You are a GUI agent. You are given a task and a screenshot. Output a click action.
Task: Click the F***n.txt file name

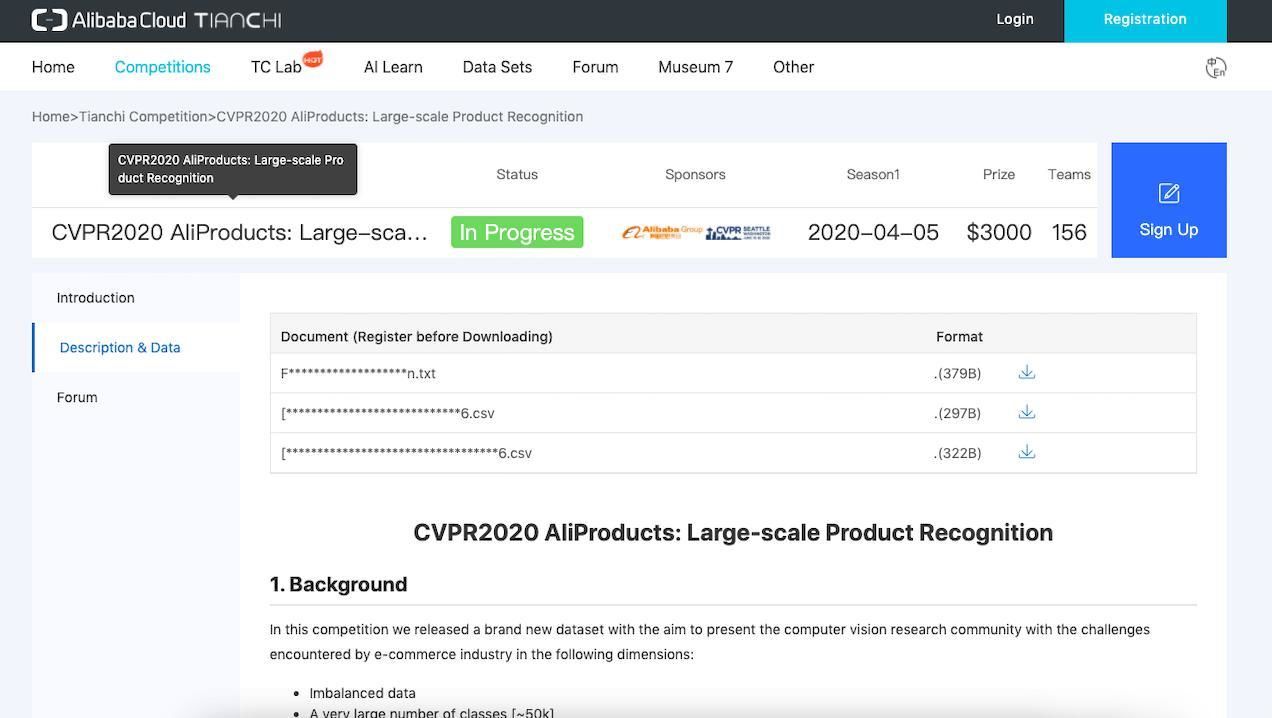pyautogui.click(x=358, y=373)
